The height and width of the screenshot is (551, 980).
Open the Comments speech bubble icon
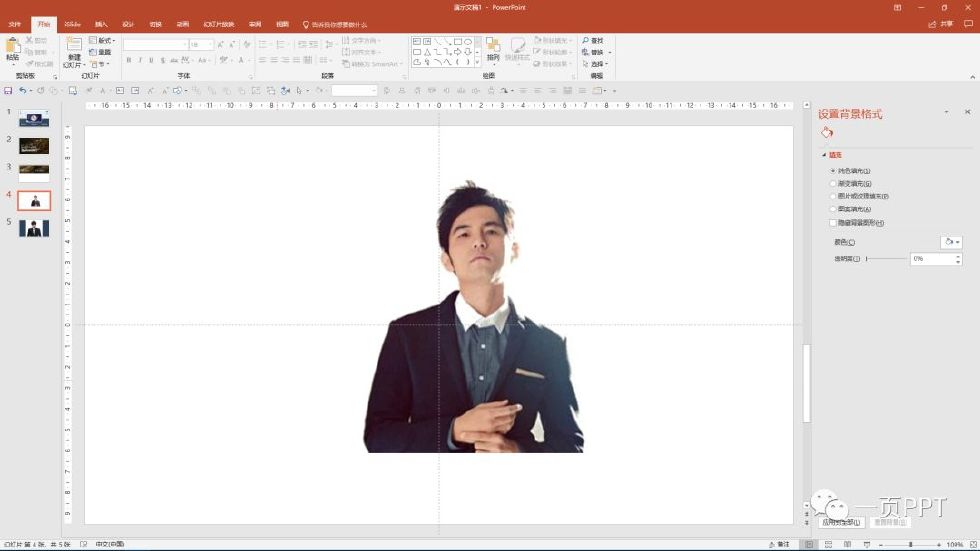click(968, 24)
